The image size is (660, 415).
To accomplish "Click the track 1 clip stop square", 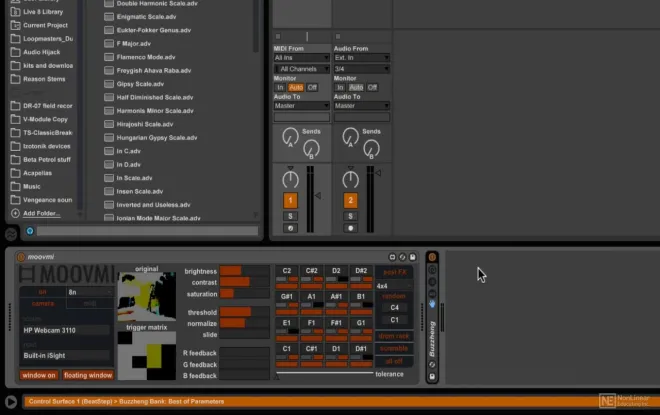I will 278,37.
